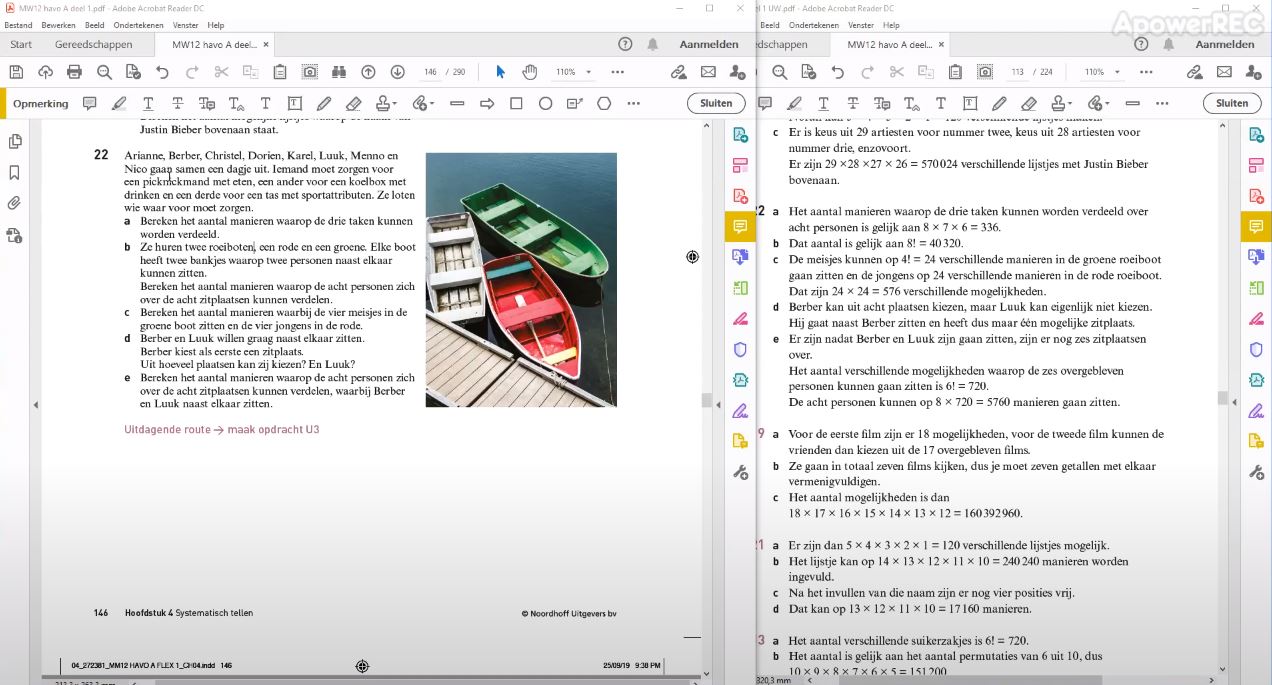Screen dimensions: 1272x685
Task: Open the Bewerken menu in left window
Action: click(x=58, y=25)
